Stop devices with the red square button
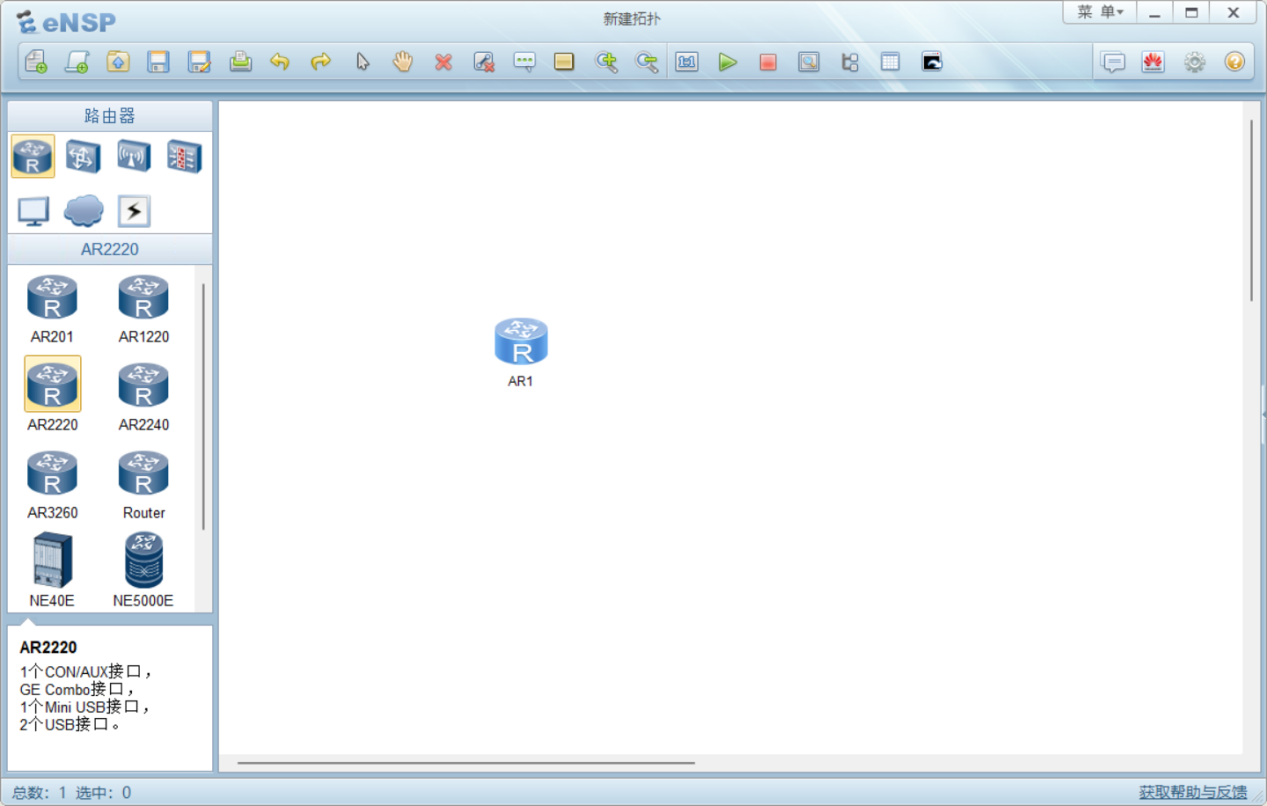Image resolution: width=1267 pixels, height=806 pixels. tap(768, 62)
